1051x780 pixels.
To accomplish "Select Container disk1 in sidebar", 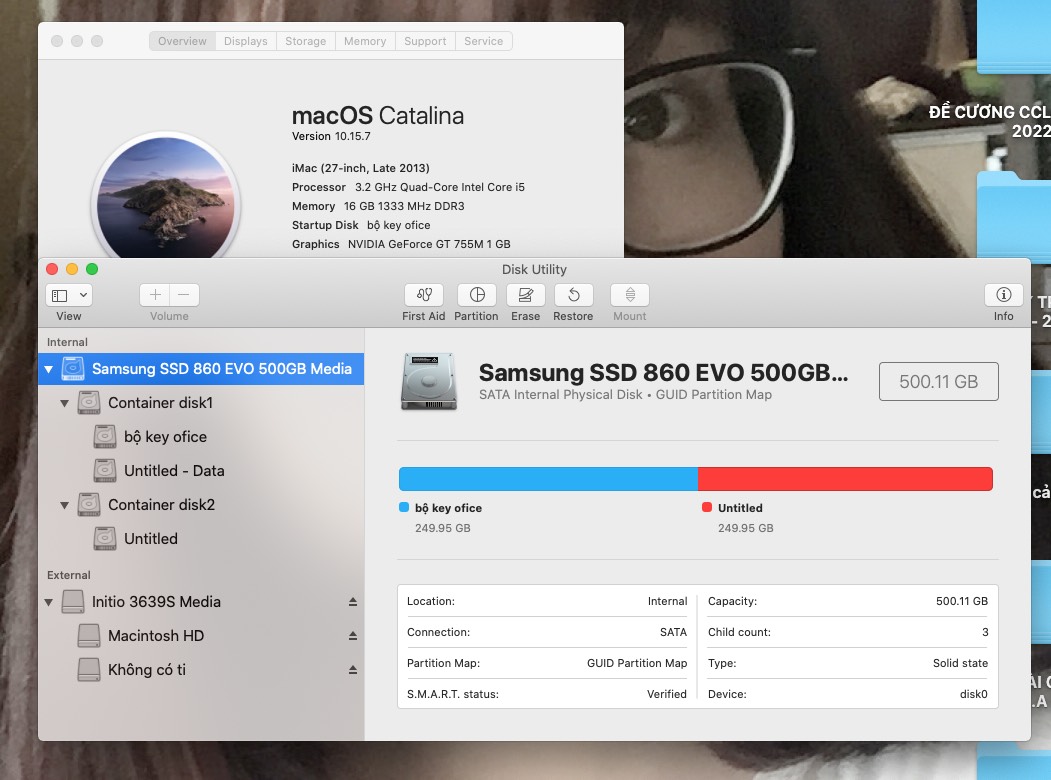I will [201, 403].
